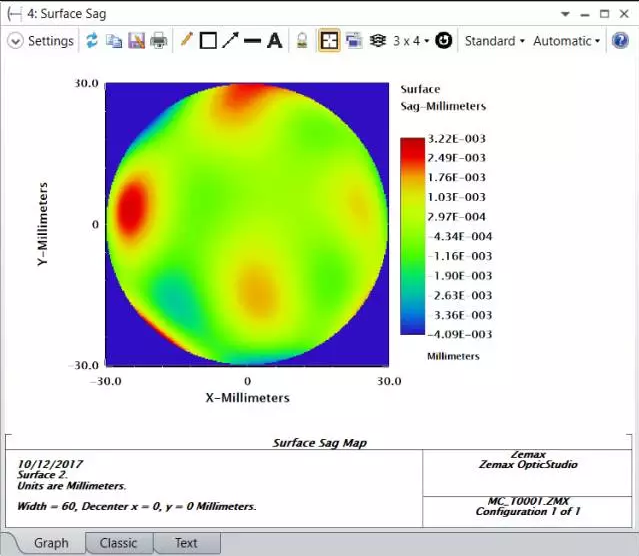
Task: Toggle the window lock icon
Action: [x=302, y=41]
